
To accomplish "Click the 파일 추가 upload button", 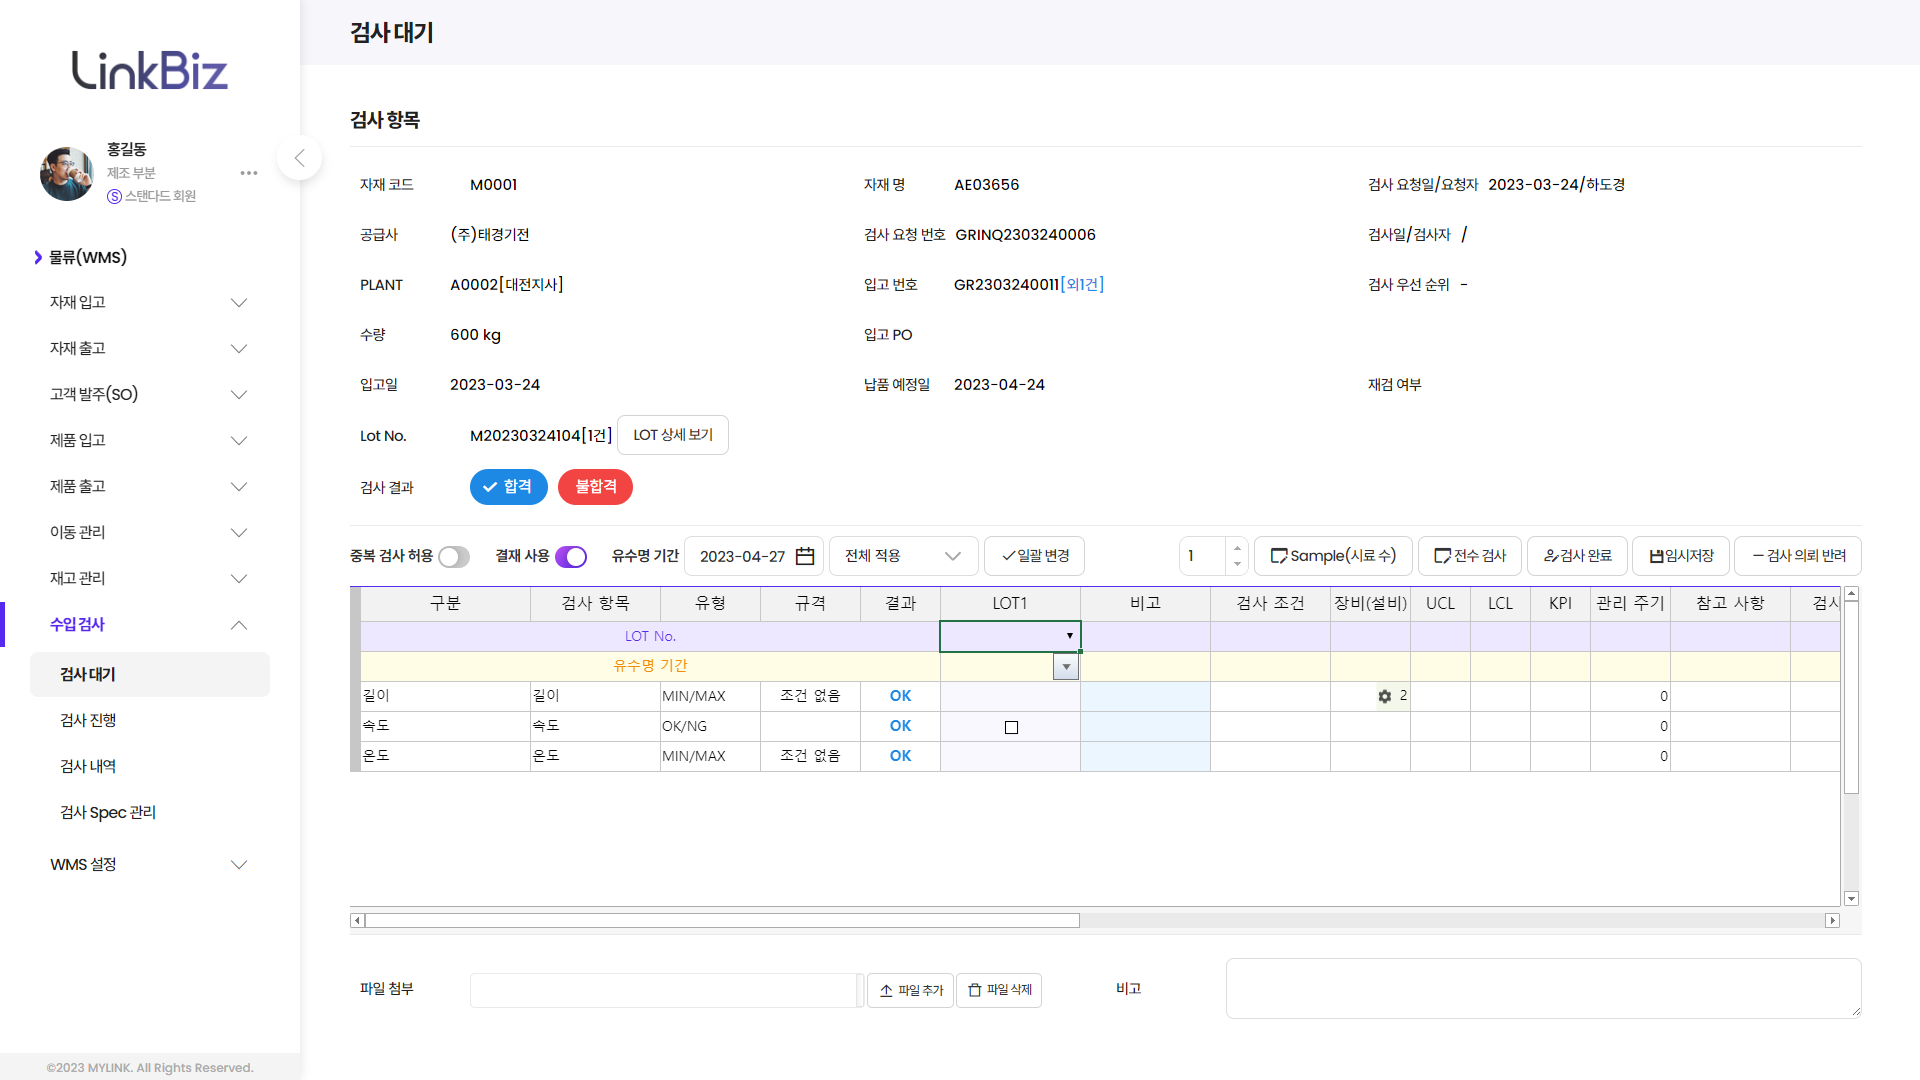I will (910, 990).
